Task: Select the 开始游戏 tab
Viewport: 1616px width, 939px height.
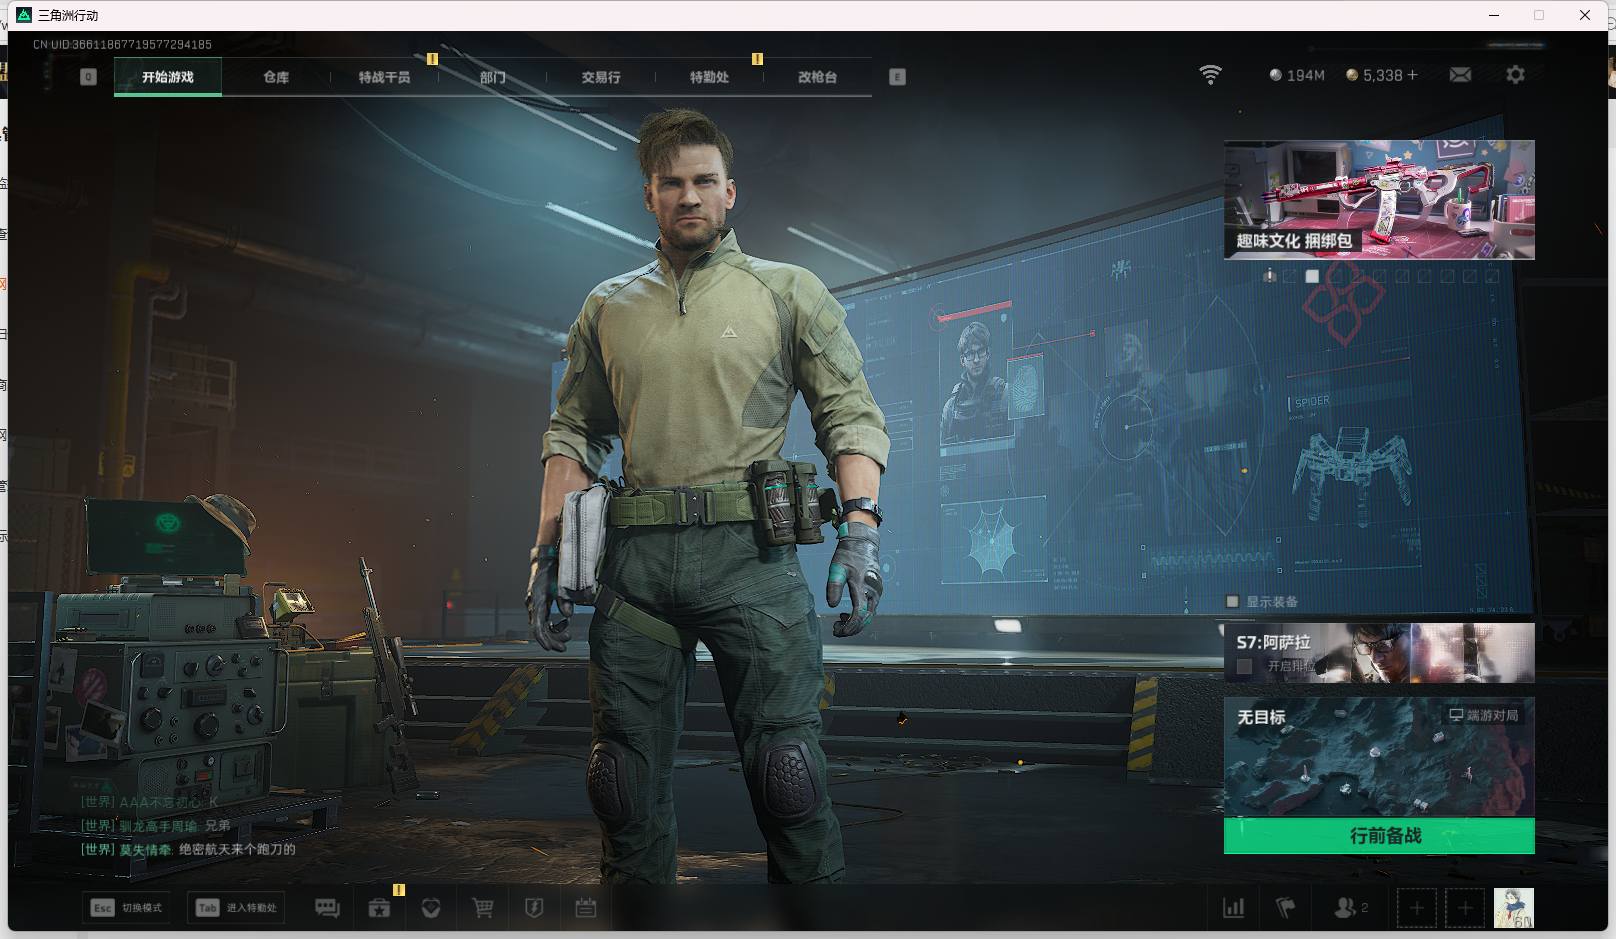Action: [168, 77]
